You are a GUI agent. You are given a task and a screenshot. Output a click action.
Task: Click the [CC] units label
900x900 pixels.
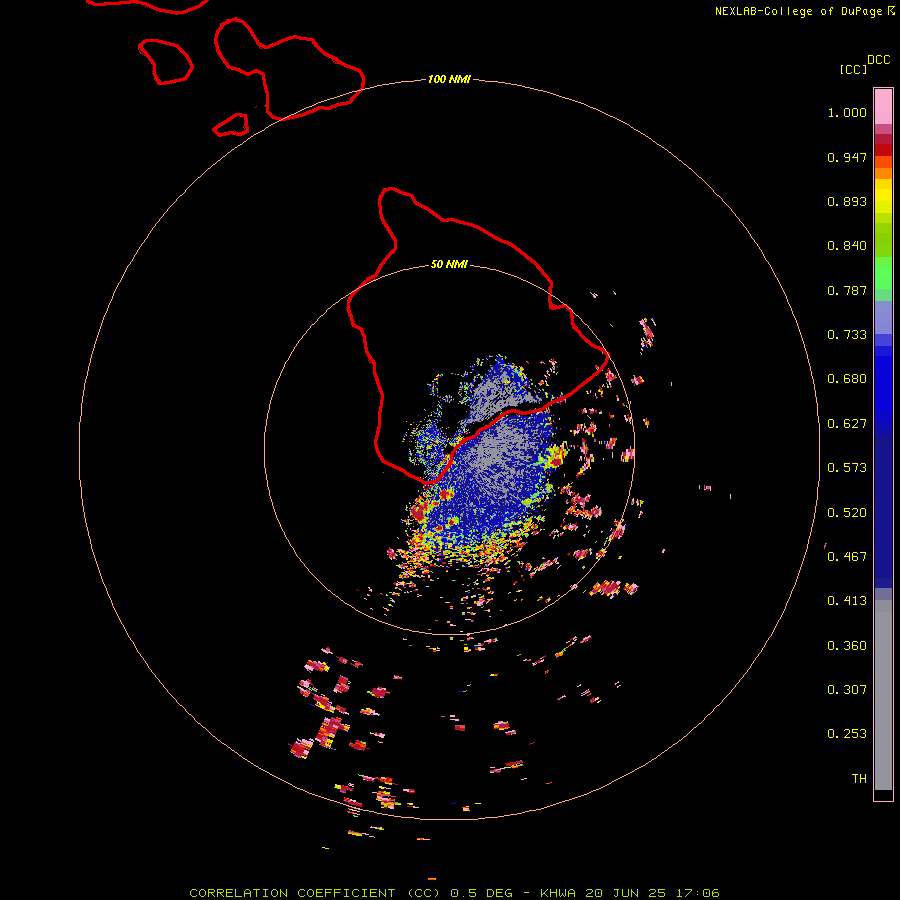[x=853, y=69]
